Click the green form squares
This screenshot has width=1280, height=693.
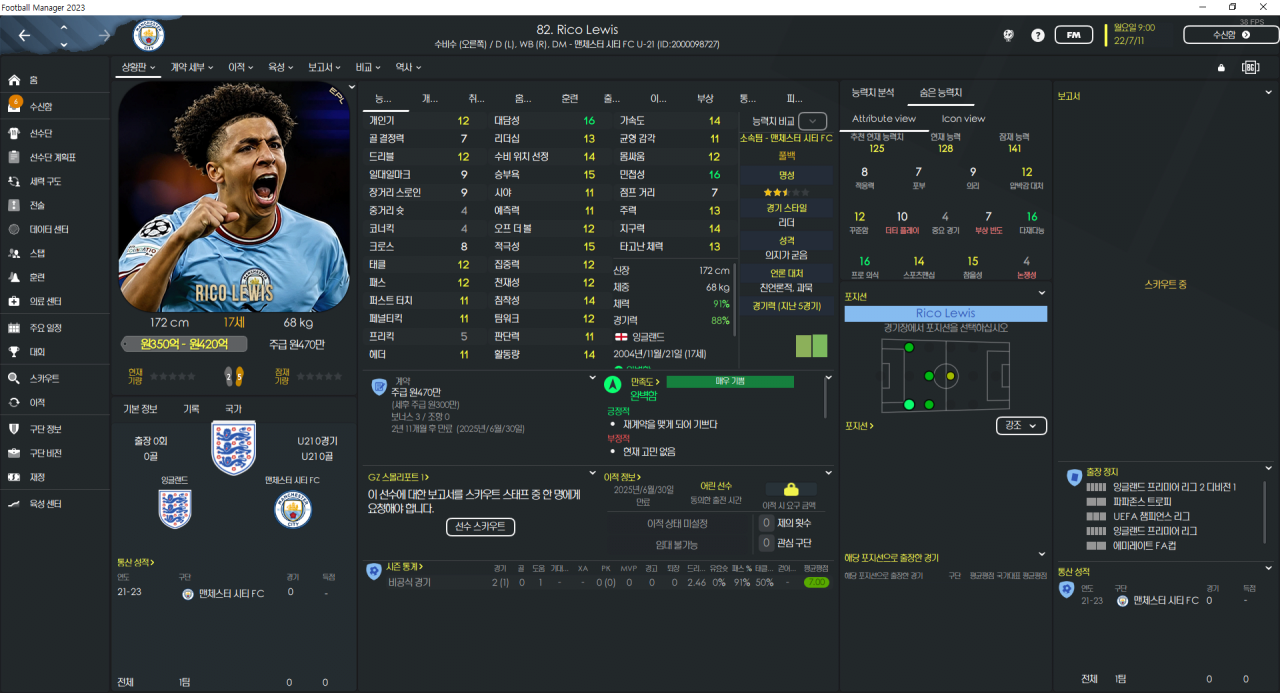point(812,346)
